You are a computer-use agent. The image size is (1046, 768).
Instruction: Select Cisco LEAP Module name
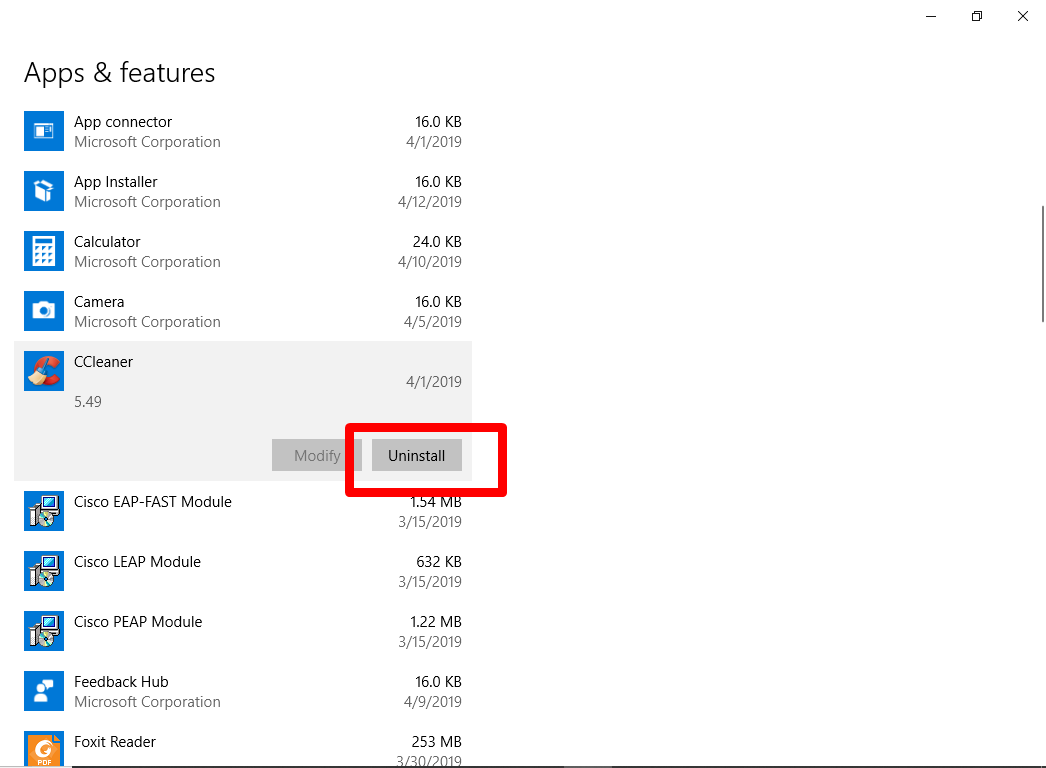[x=137, y=562]
